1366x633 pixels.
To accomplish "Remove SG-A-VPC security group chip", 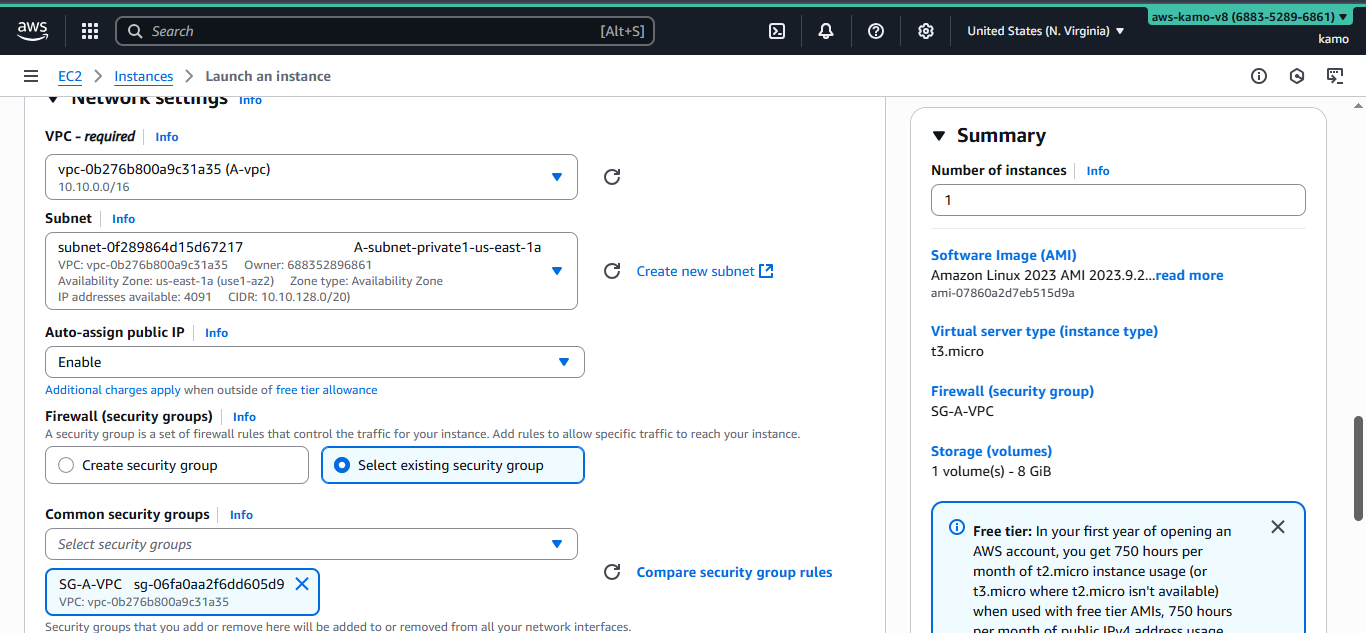I will 302,584.
